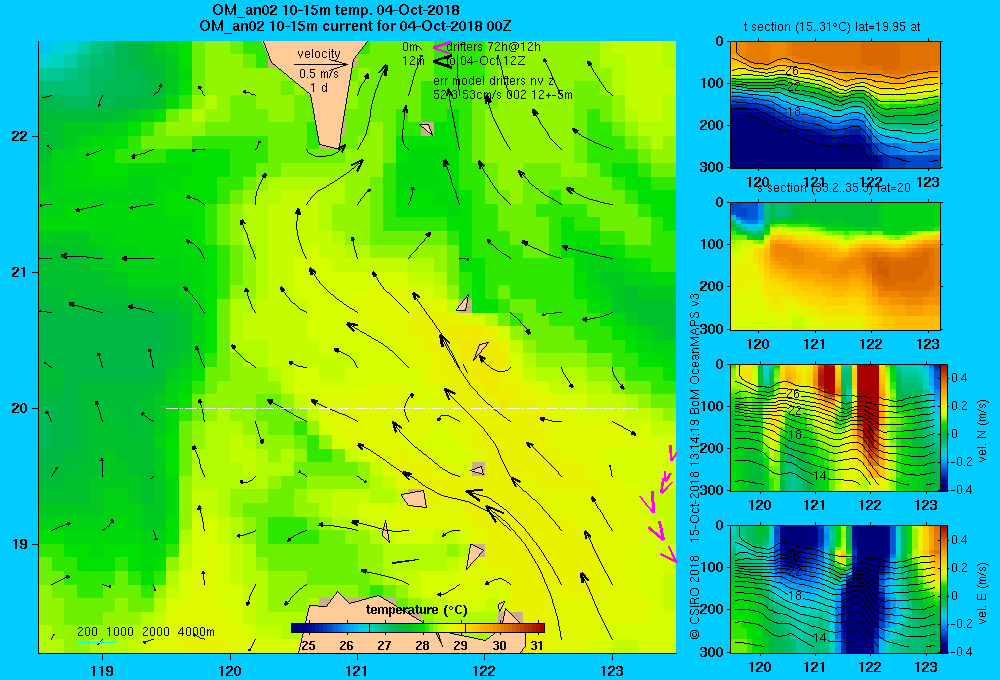Click the southern tip of Taiwan landmass
1000x680 pixels.
click(x=327, y=140)
